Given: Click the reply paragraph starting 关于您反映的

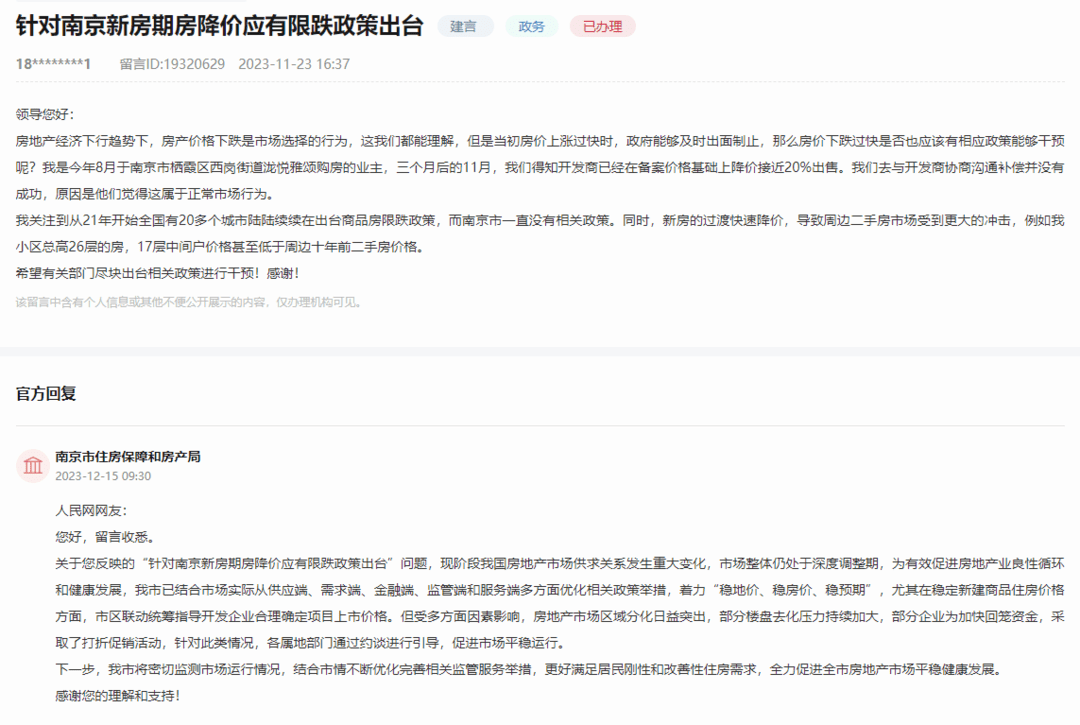Looking at the screenshot, I should (560, 603).
